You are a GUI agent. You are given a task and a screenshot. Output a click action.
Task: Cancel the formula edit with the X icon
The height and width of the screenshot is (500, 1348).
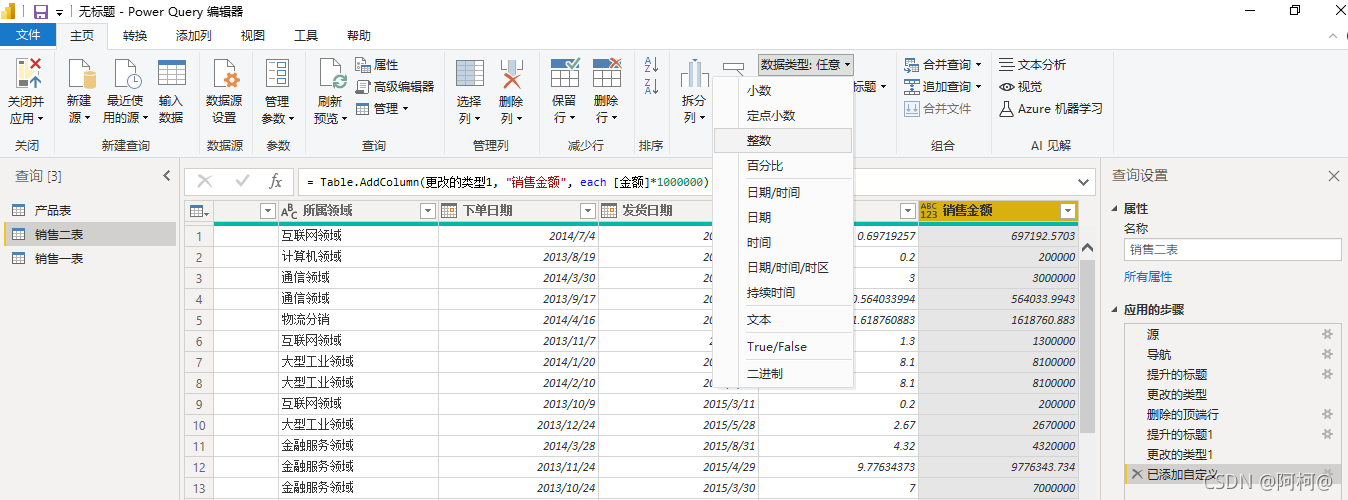pyautogui.click(x=205, y=181)
